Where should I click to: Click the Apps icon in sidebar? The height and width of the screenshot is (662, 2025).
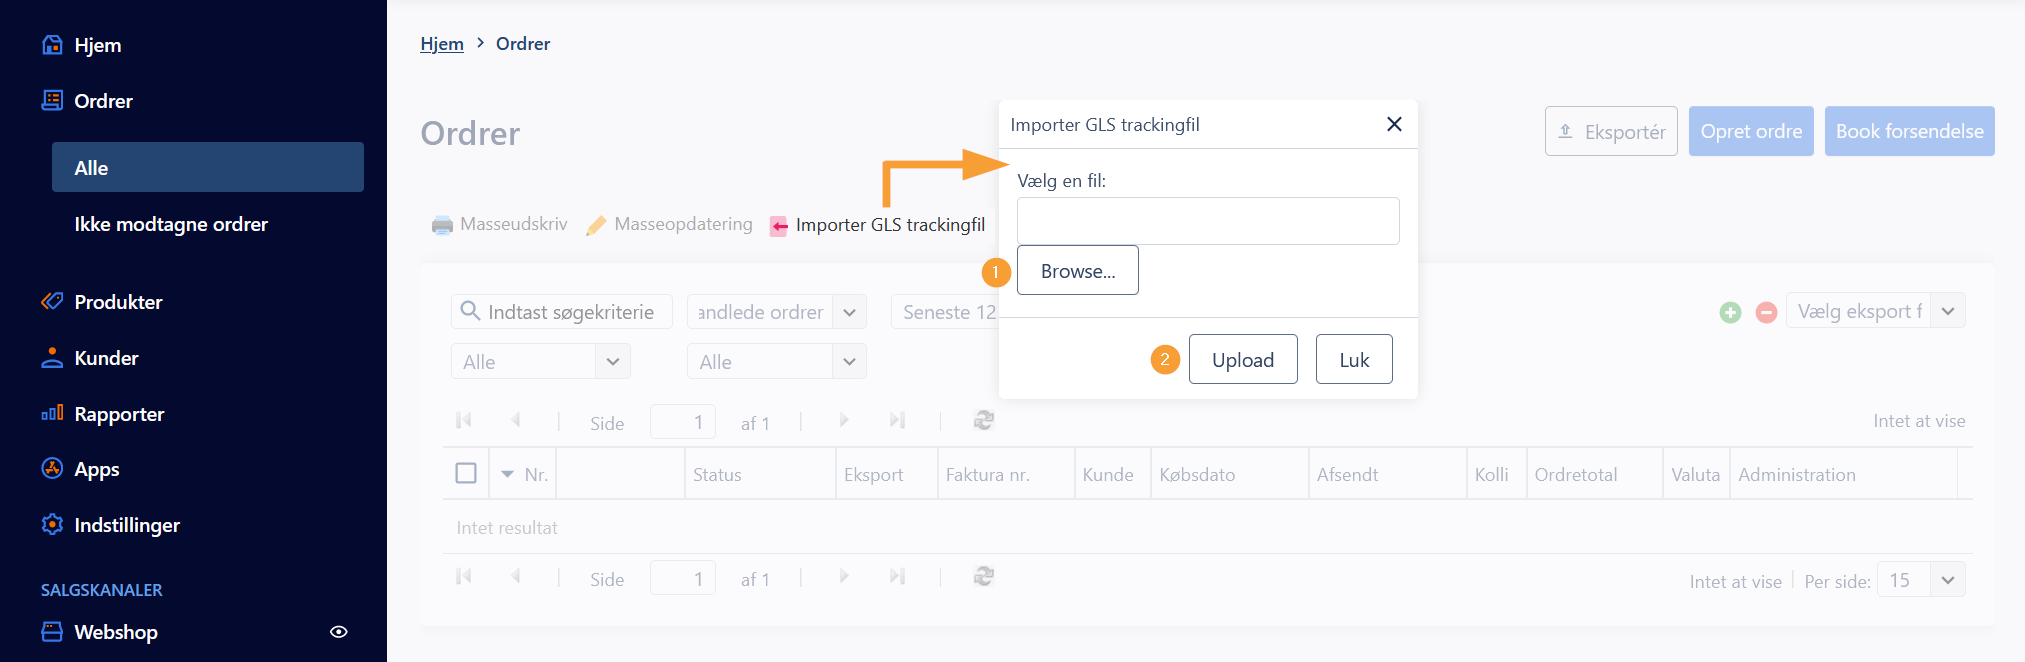(52, 469)
